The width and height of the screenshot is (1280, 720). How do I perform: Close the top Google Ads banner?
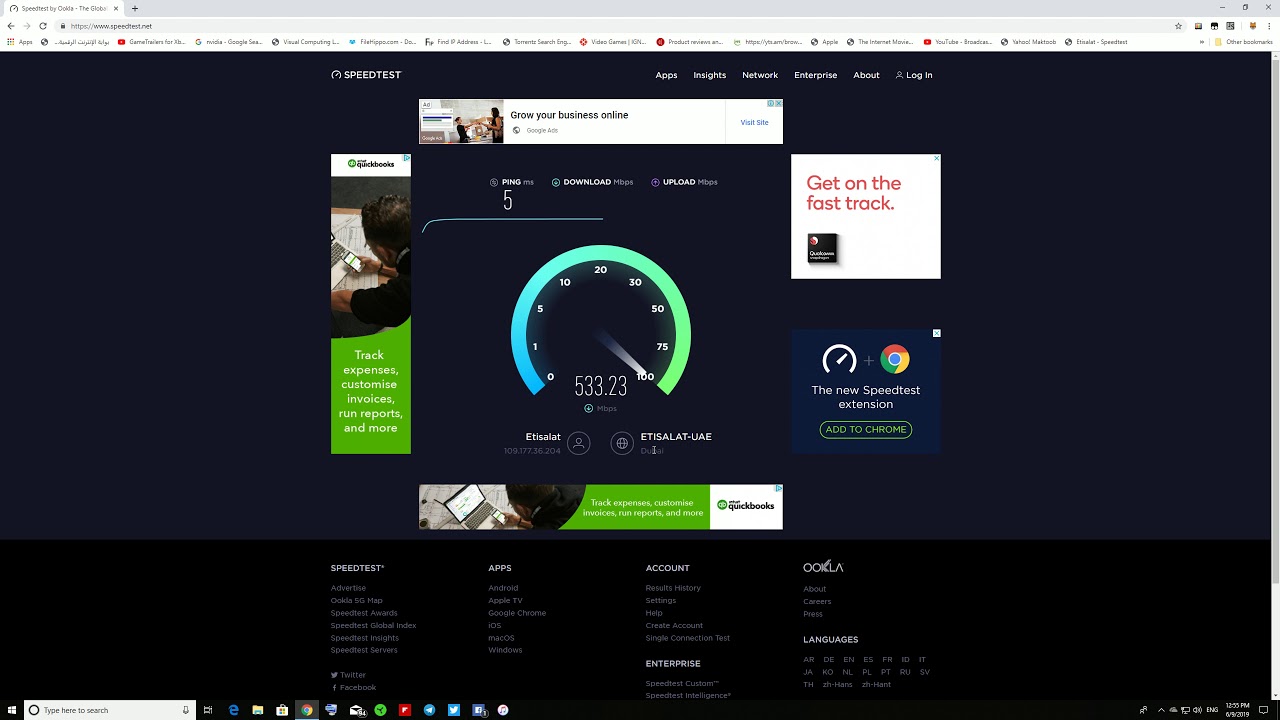click(778, 103)
